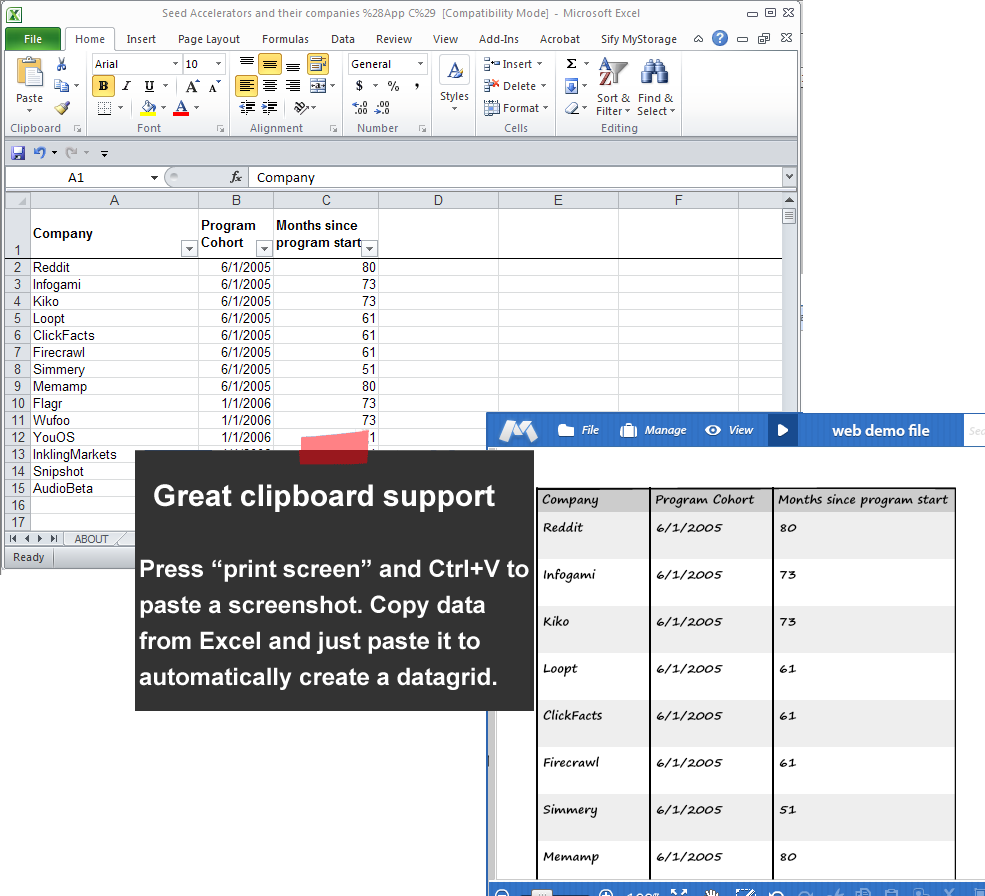This screenshot has width=985, height=896.
Task: Click the Increase Decimal icon
Action: 360,108
